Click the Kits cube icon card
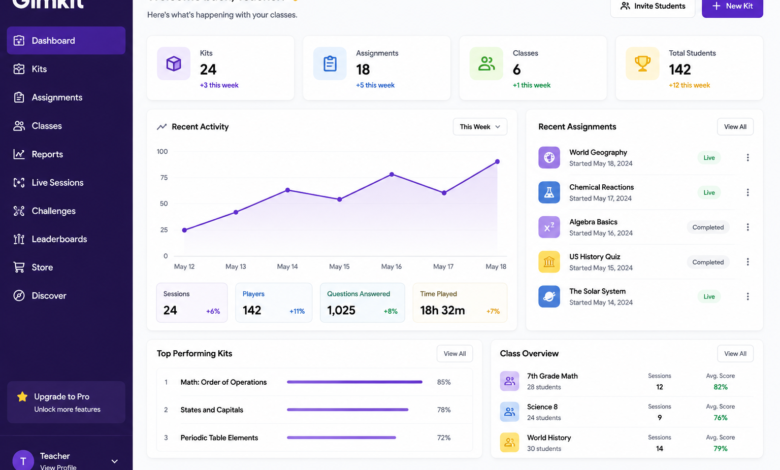Viewport: 780px width, 470px height. tap(174, 64)
